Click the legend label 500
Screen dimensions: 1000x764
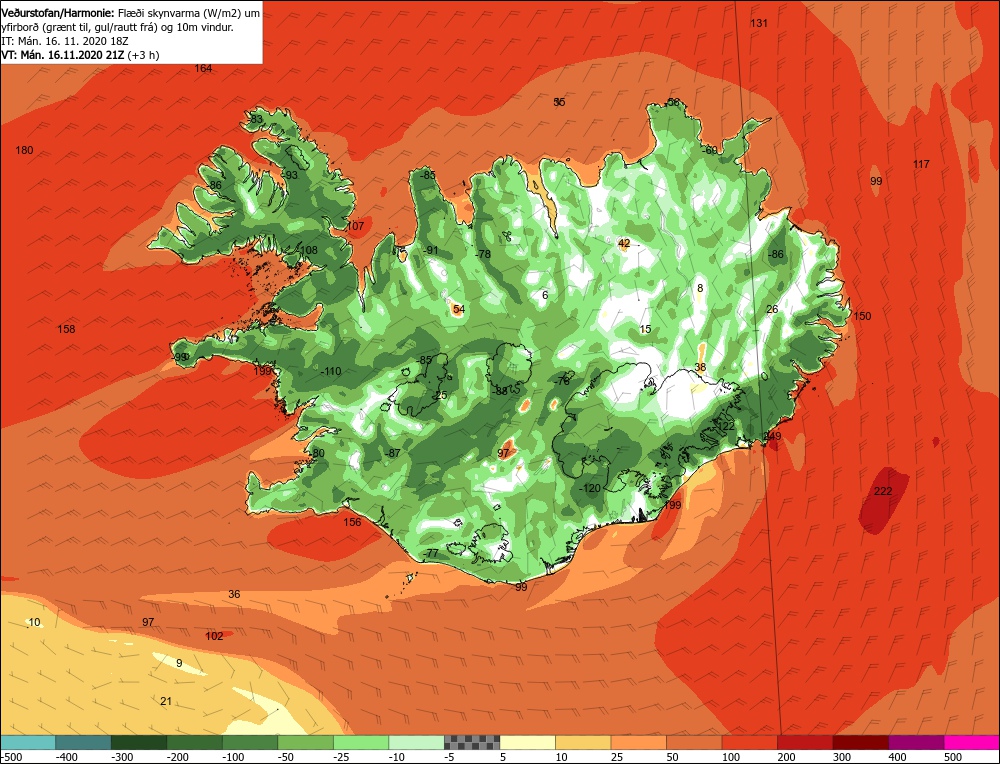953,757
